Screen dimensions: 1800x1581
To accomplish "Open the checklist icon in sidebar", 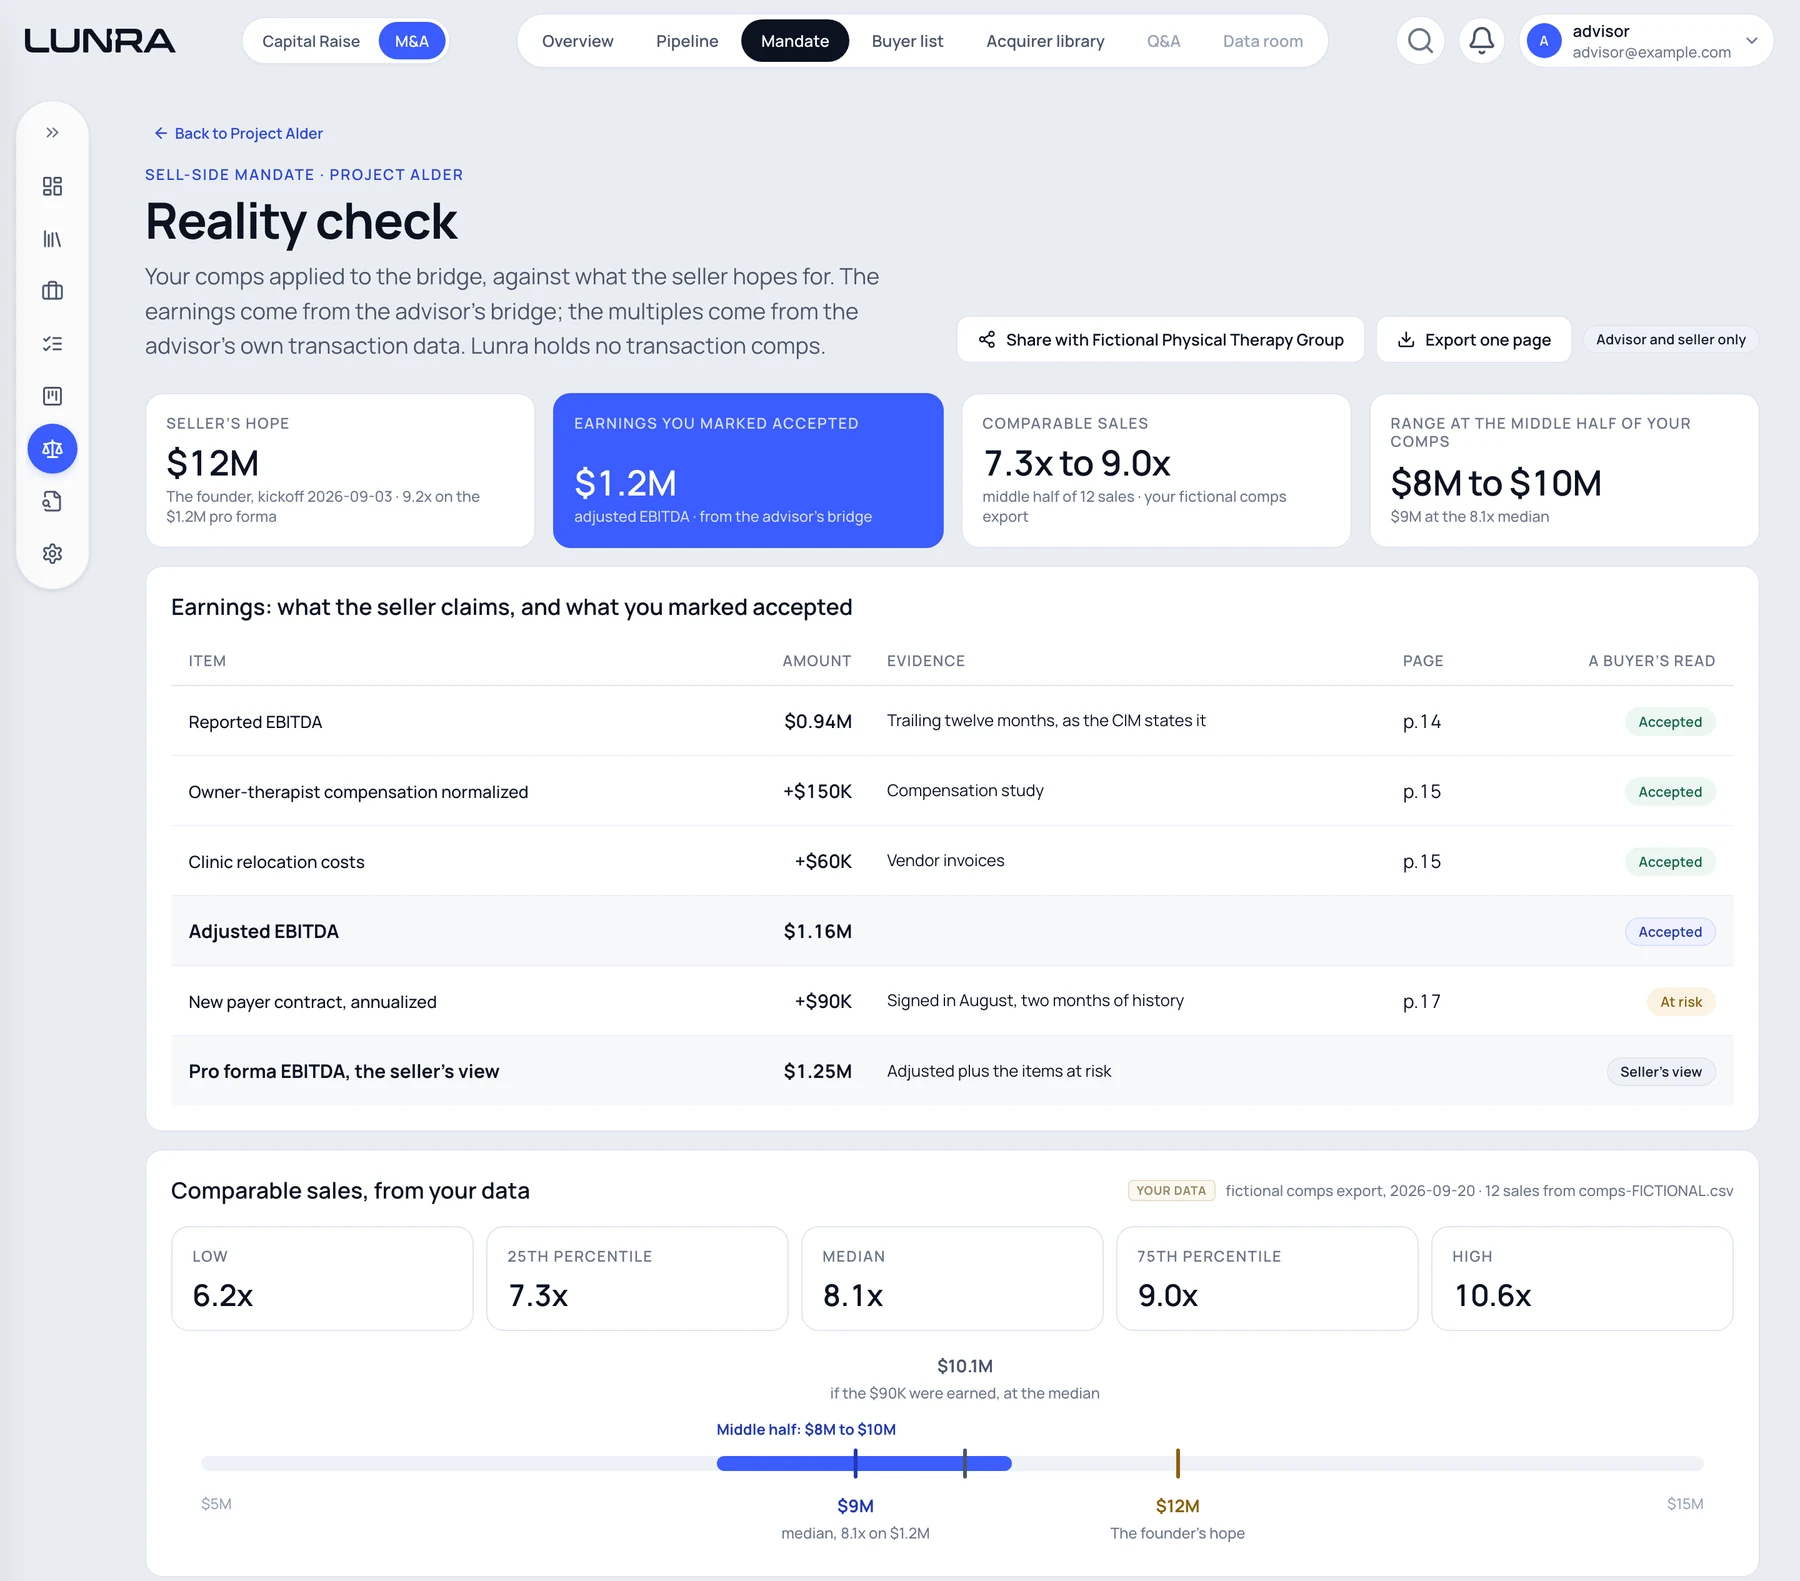I will (52, 344).
